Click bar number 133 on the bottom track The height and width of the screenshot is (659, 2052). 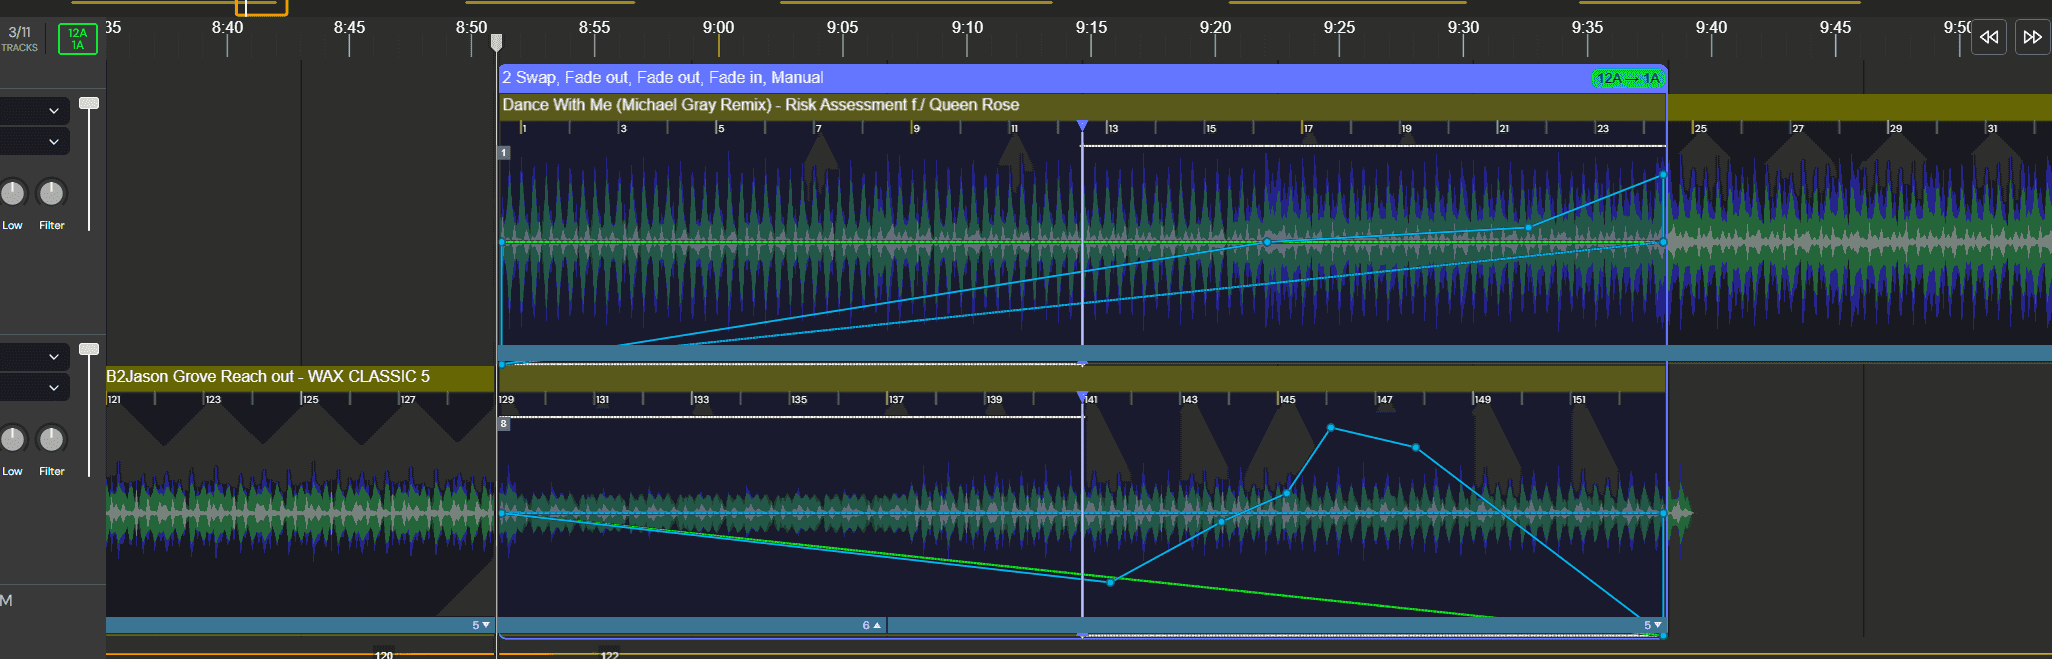[701, 399]
